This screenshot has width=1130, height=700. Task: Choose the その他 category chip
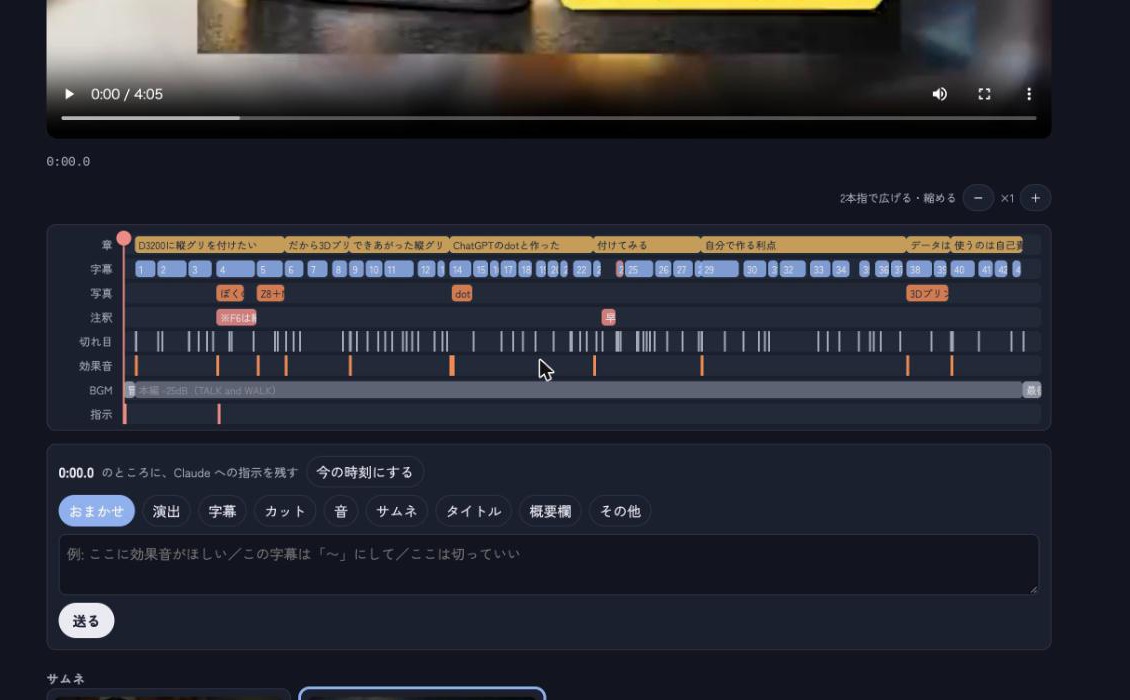620,511
